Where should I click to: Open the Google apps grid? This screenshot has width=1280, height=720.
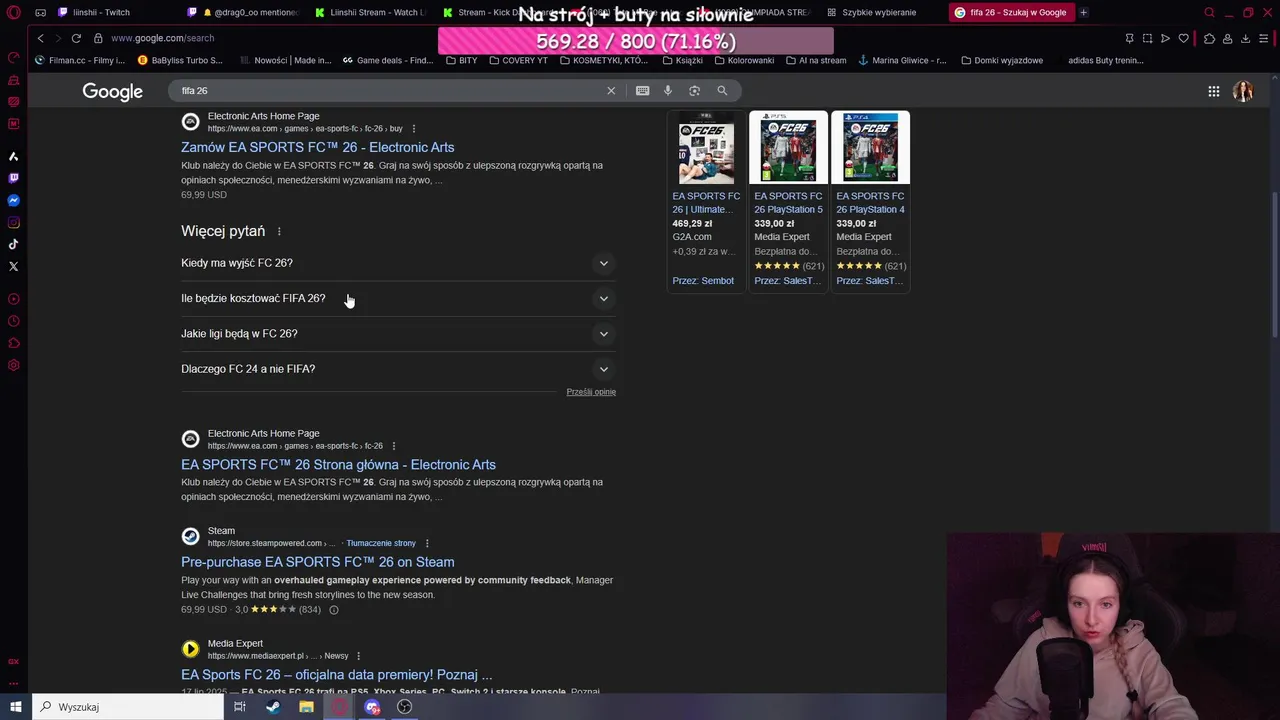point(1213,91)
